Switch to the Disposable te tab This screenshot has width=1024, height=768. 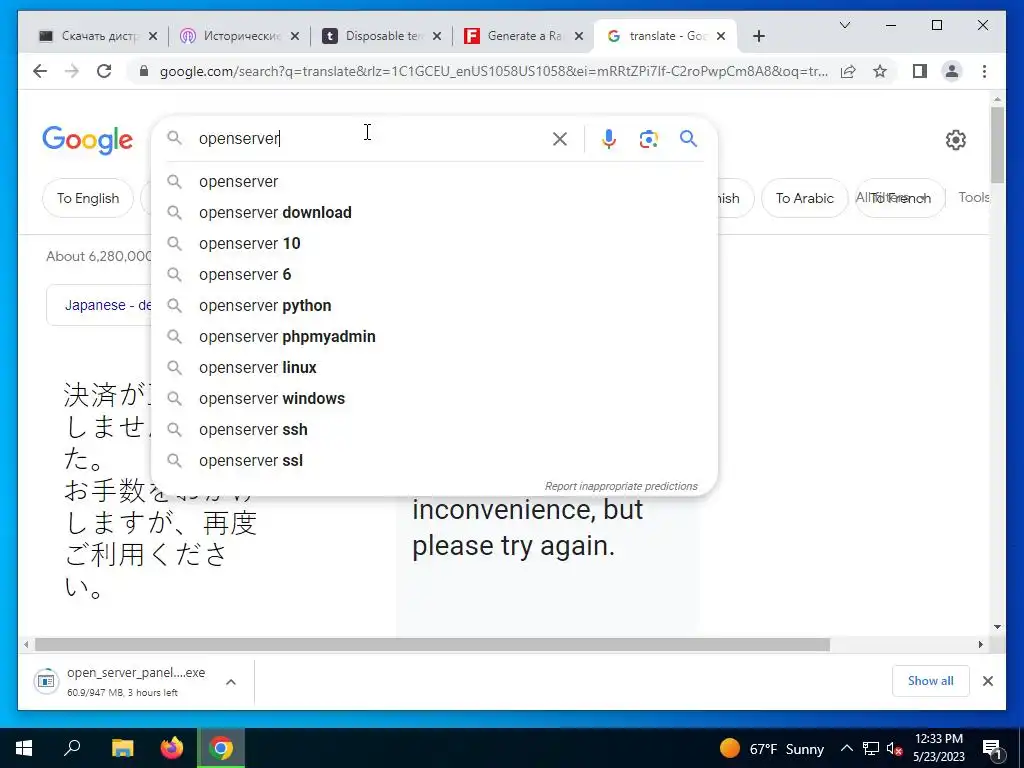[x=383, y=36]
